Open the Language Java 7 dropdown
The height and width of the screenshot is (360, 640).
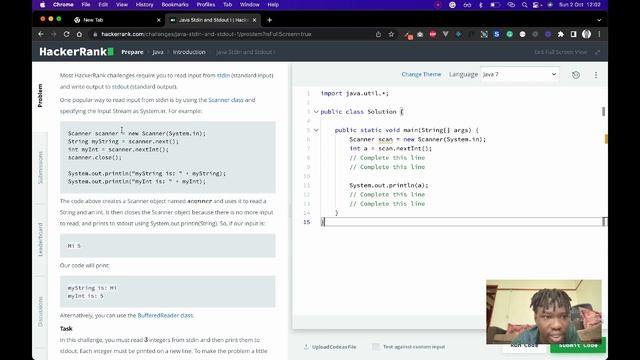click(520, 74)
